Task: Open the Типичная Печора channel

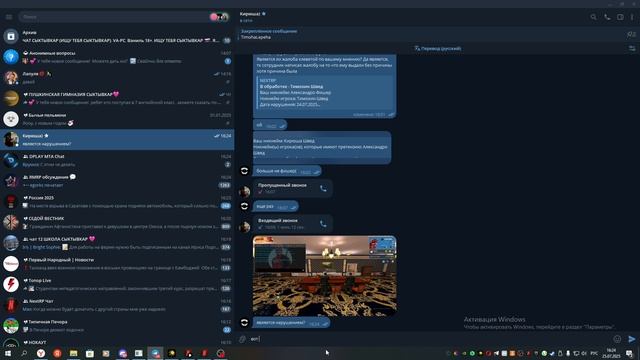Action: click(x=117, y=326)
